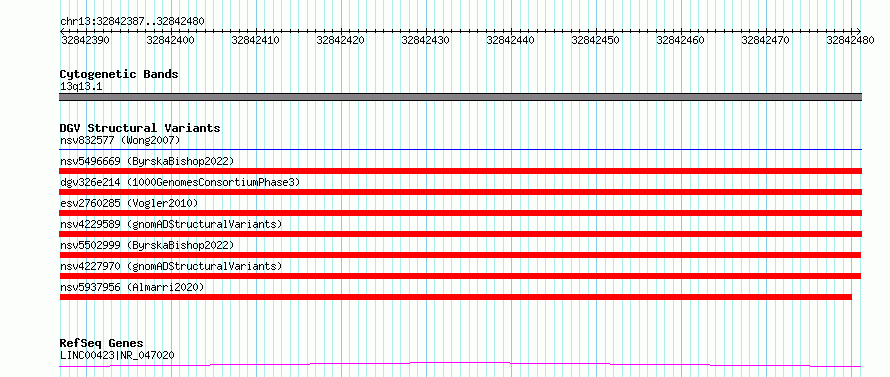The height and width of the screenshot is (377, 890).
Task: Click the thin blue nsv832577 variant line
Action: click(x=461, y=150)
